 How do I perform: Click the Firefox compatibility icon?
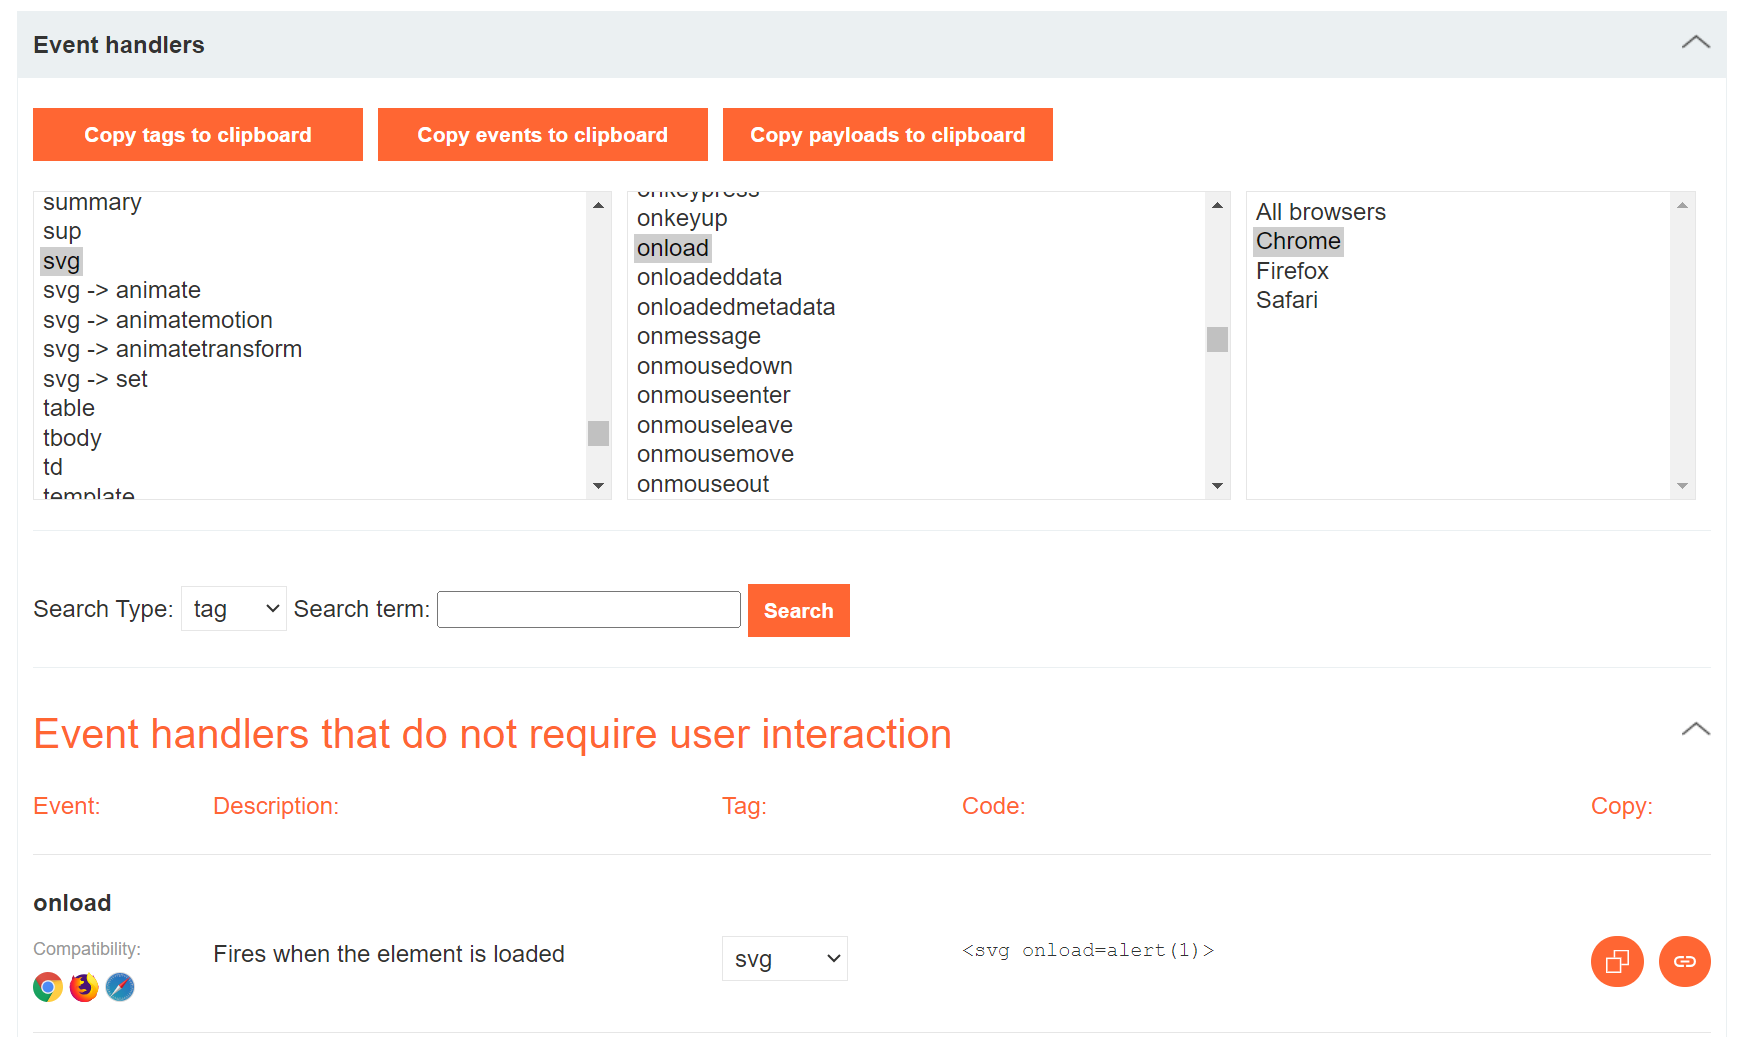84,987
